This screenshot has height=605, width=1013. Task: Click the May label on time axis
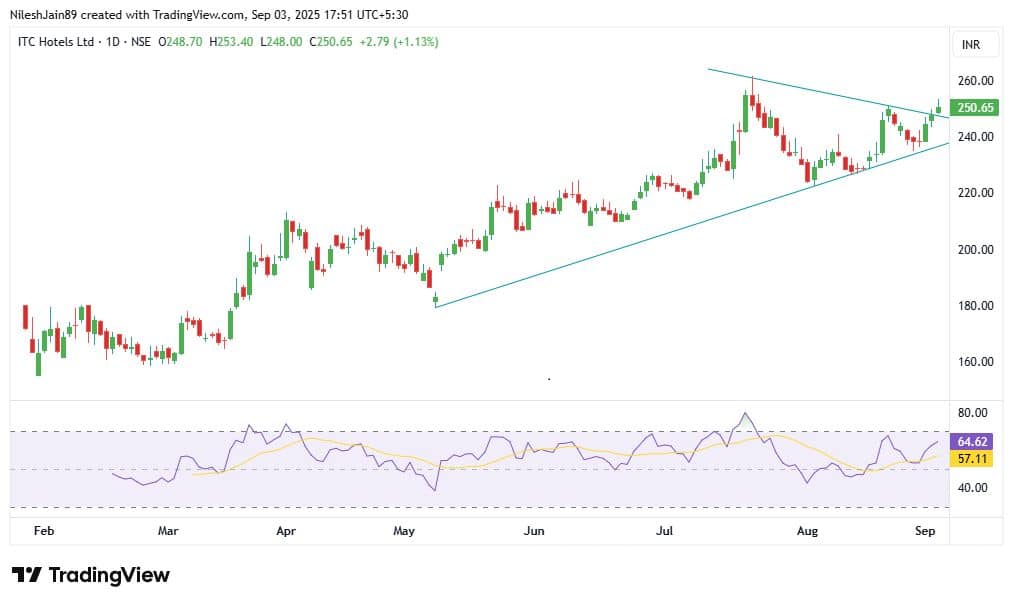404,531
